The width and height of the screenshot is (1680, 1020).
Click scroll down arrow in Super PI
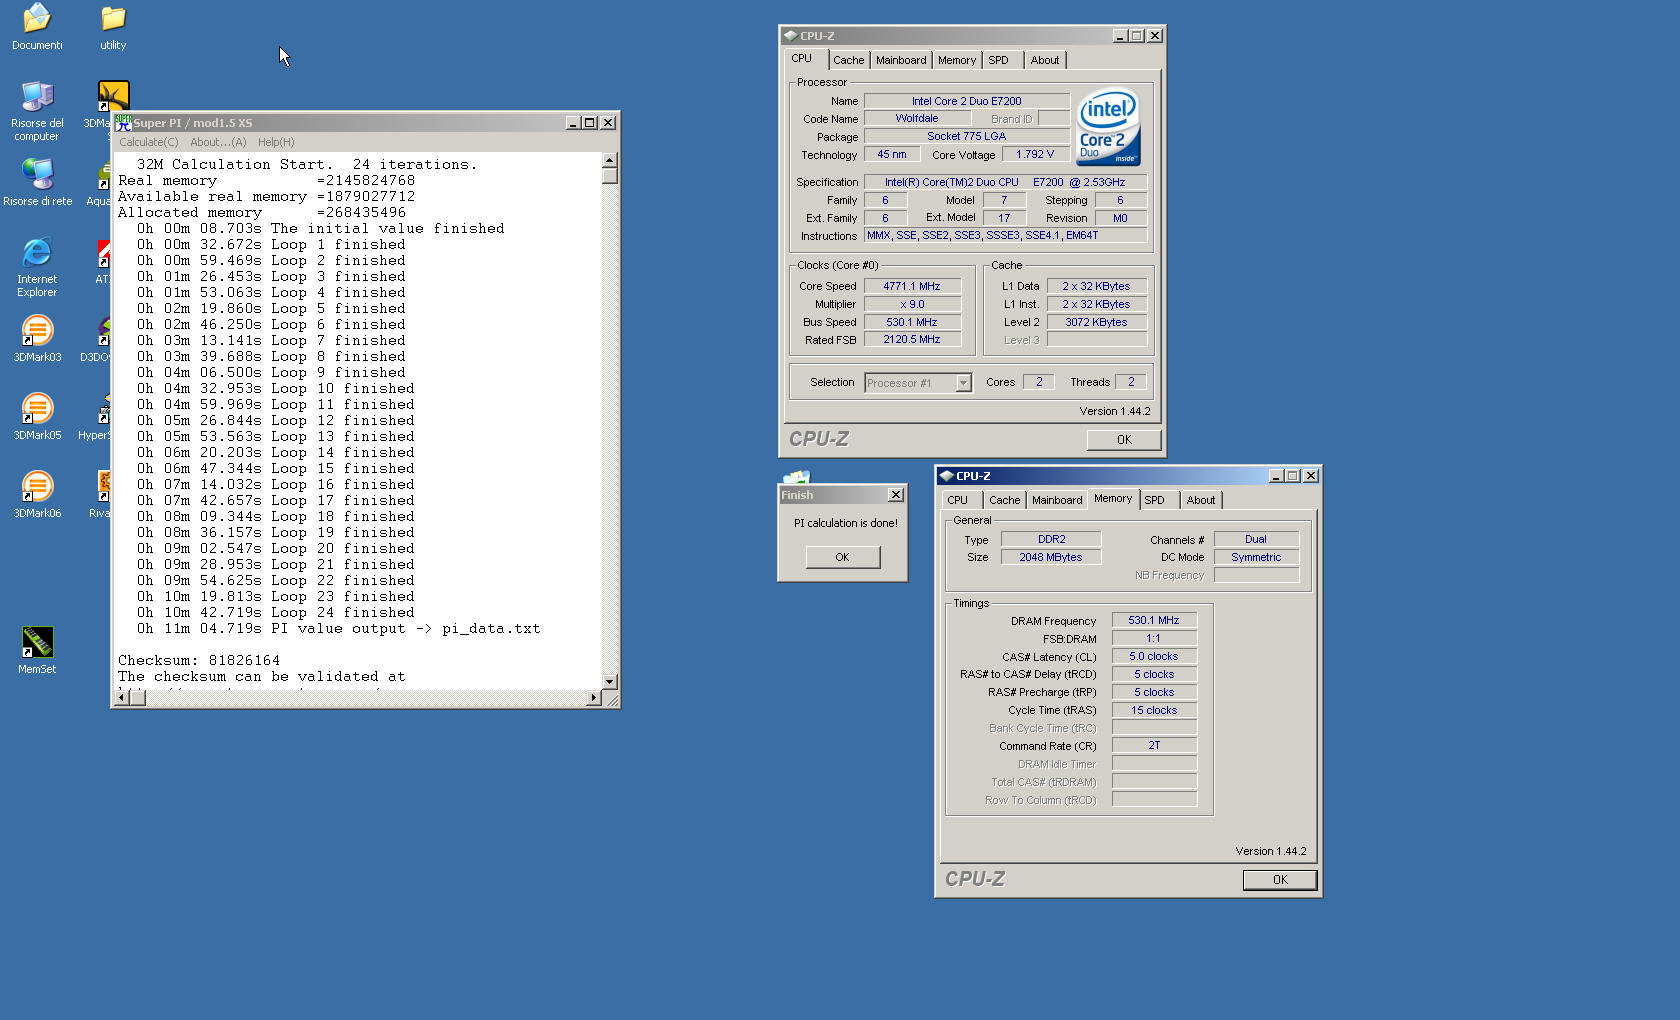point(610,681)
